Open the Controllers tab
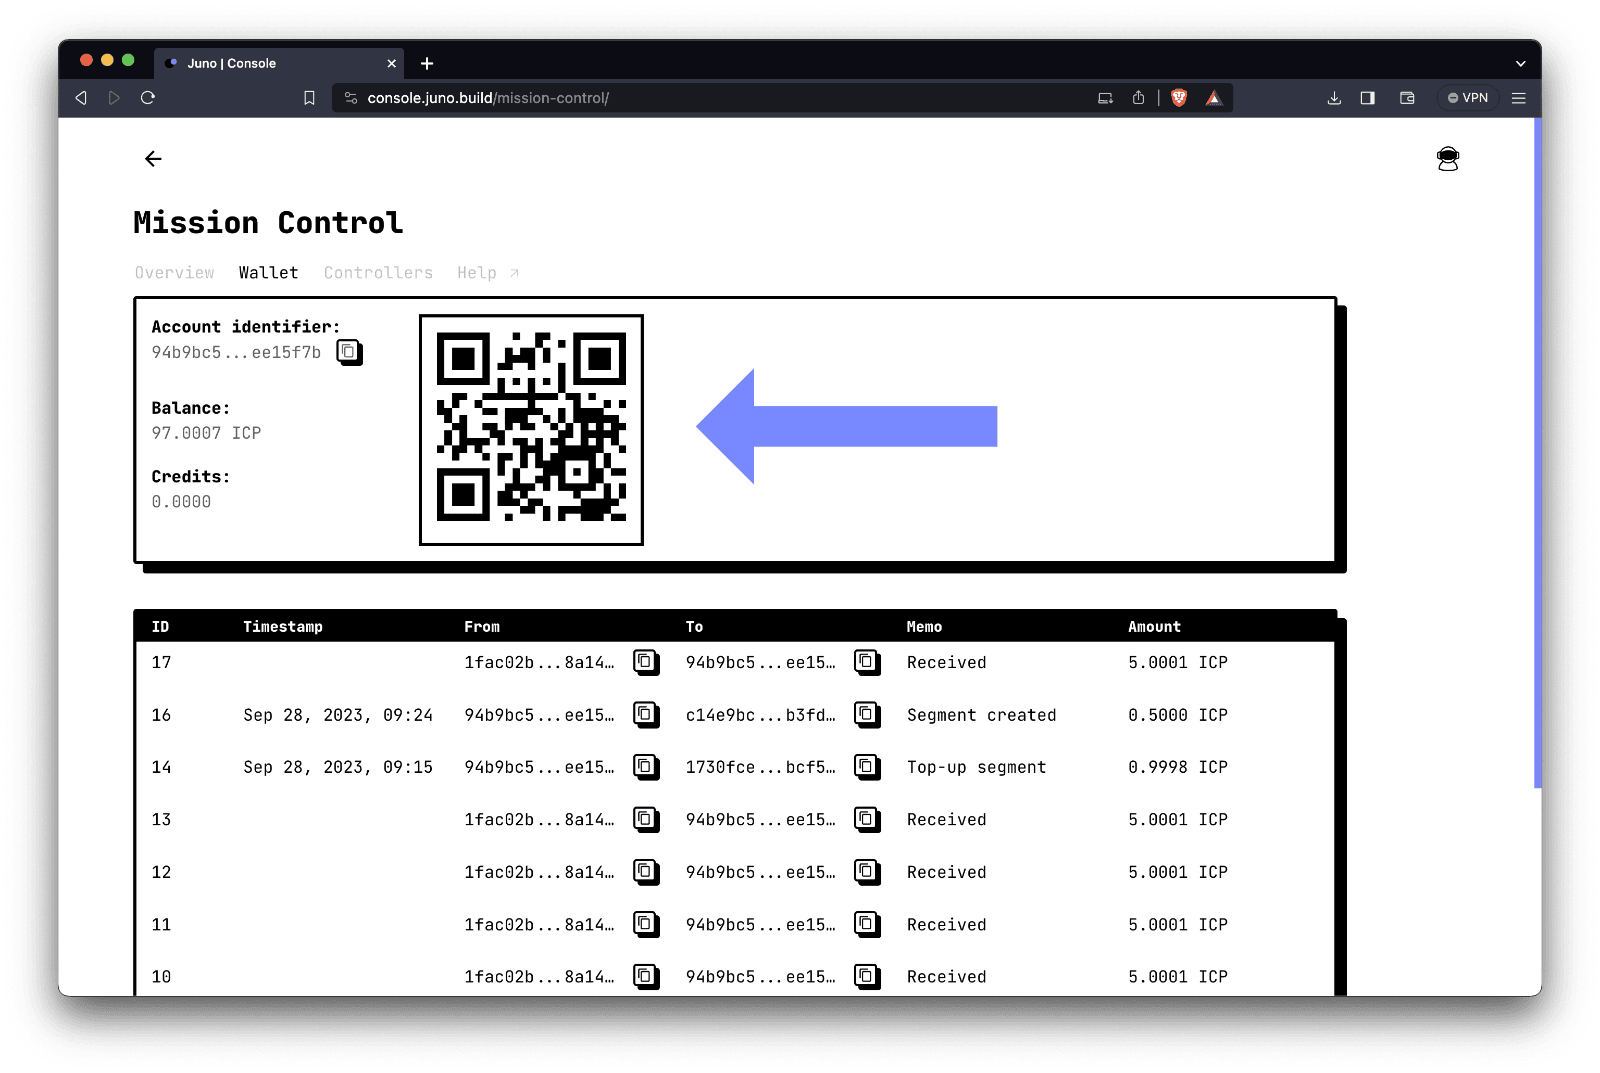The height and width of the screenshot is (1073, 1600). pos(378,273)
